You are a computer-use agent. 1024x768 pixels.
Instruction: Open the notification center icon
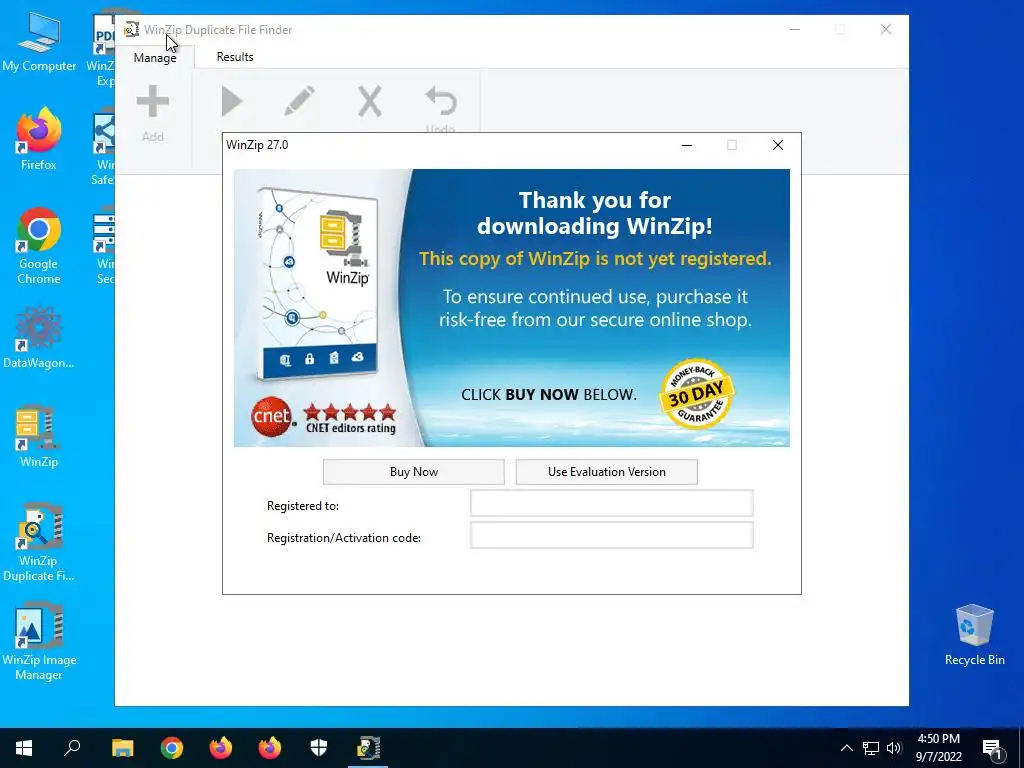tap(992, 748)
